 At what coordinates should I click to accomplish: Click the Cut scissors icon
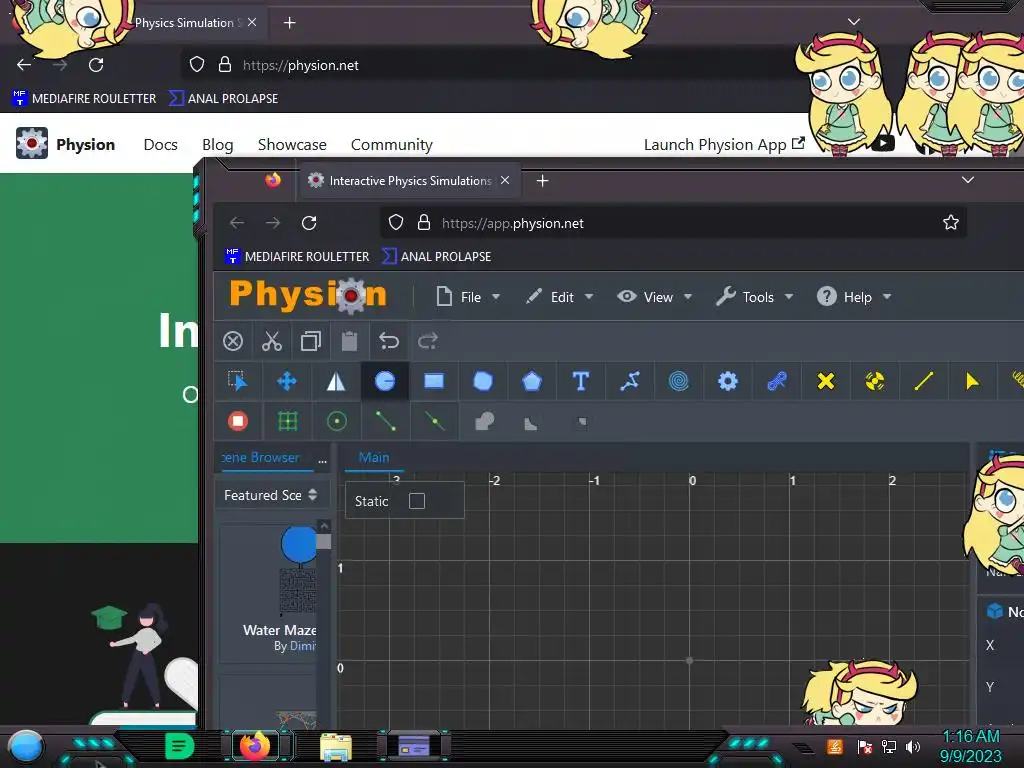point(272,341)
